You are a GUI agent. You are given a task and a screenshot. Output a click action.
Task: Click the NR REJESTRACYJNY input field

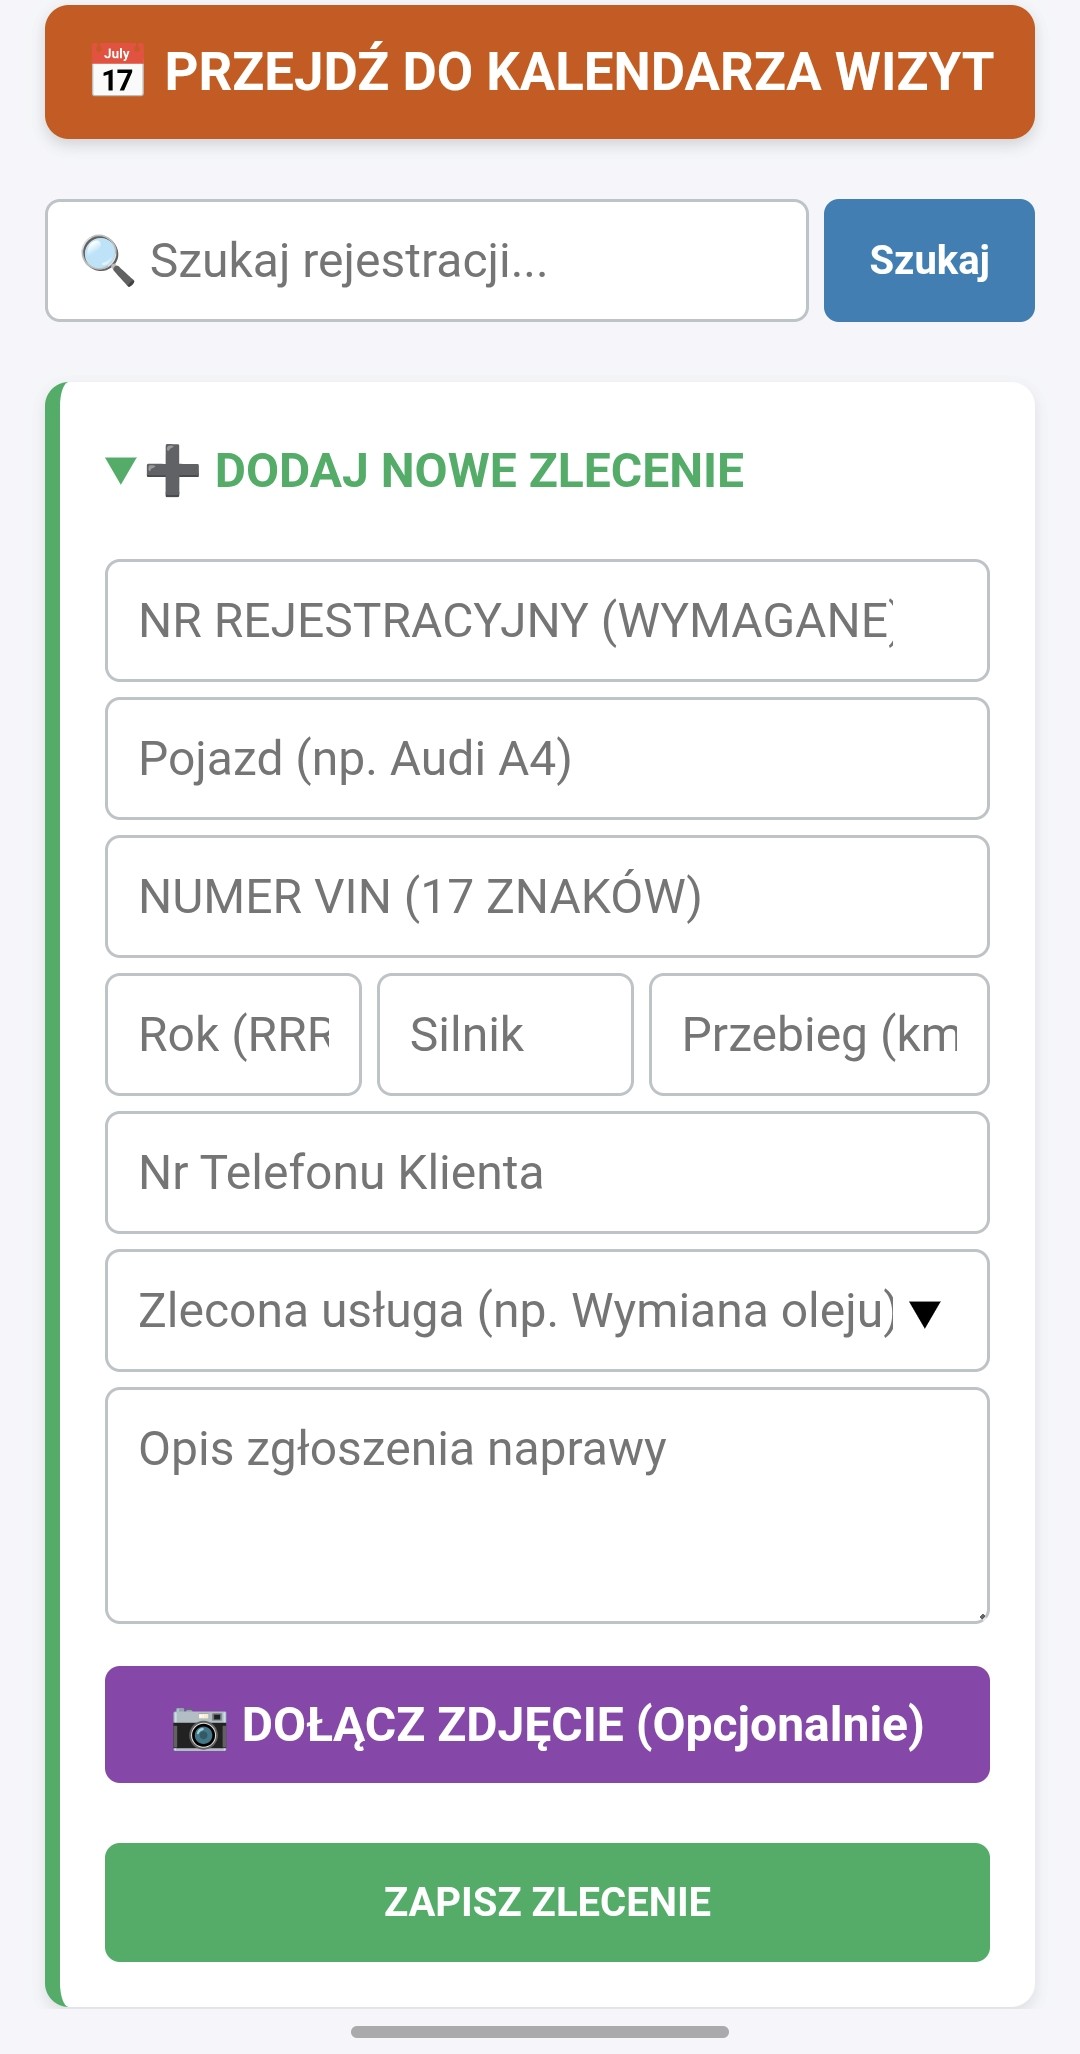(x=547, y=621)
